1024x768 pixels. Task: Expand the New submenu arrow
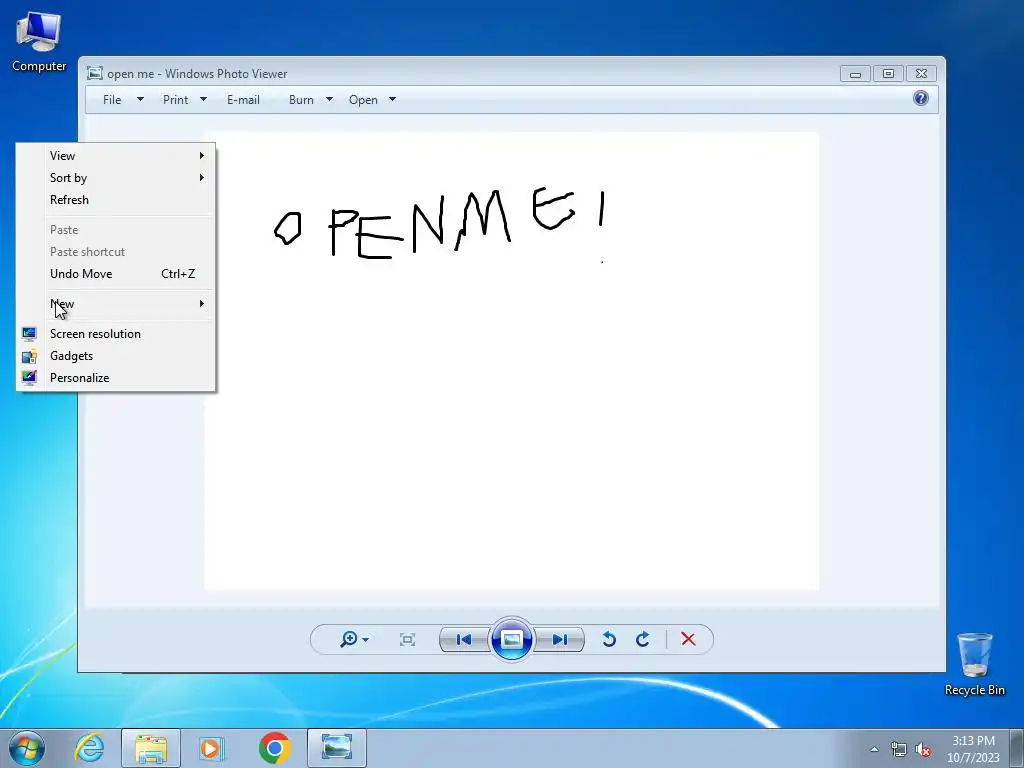pos(202,304)
